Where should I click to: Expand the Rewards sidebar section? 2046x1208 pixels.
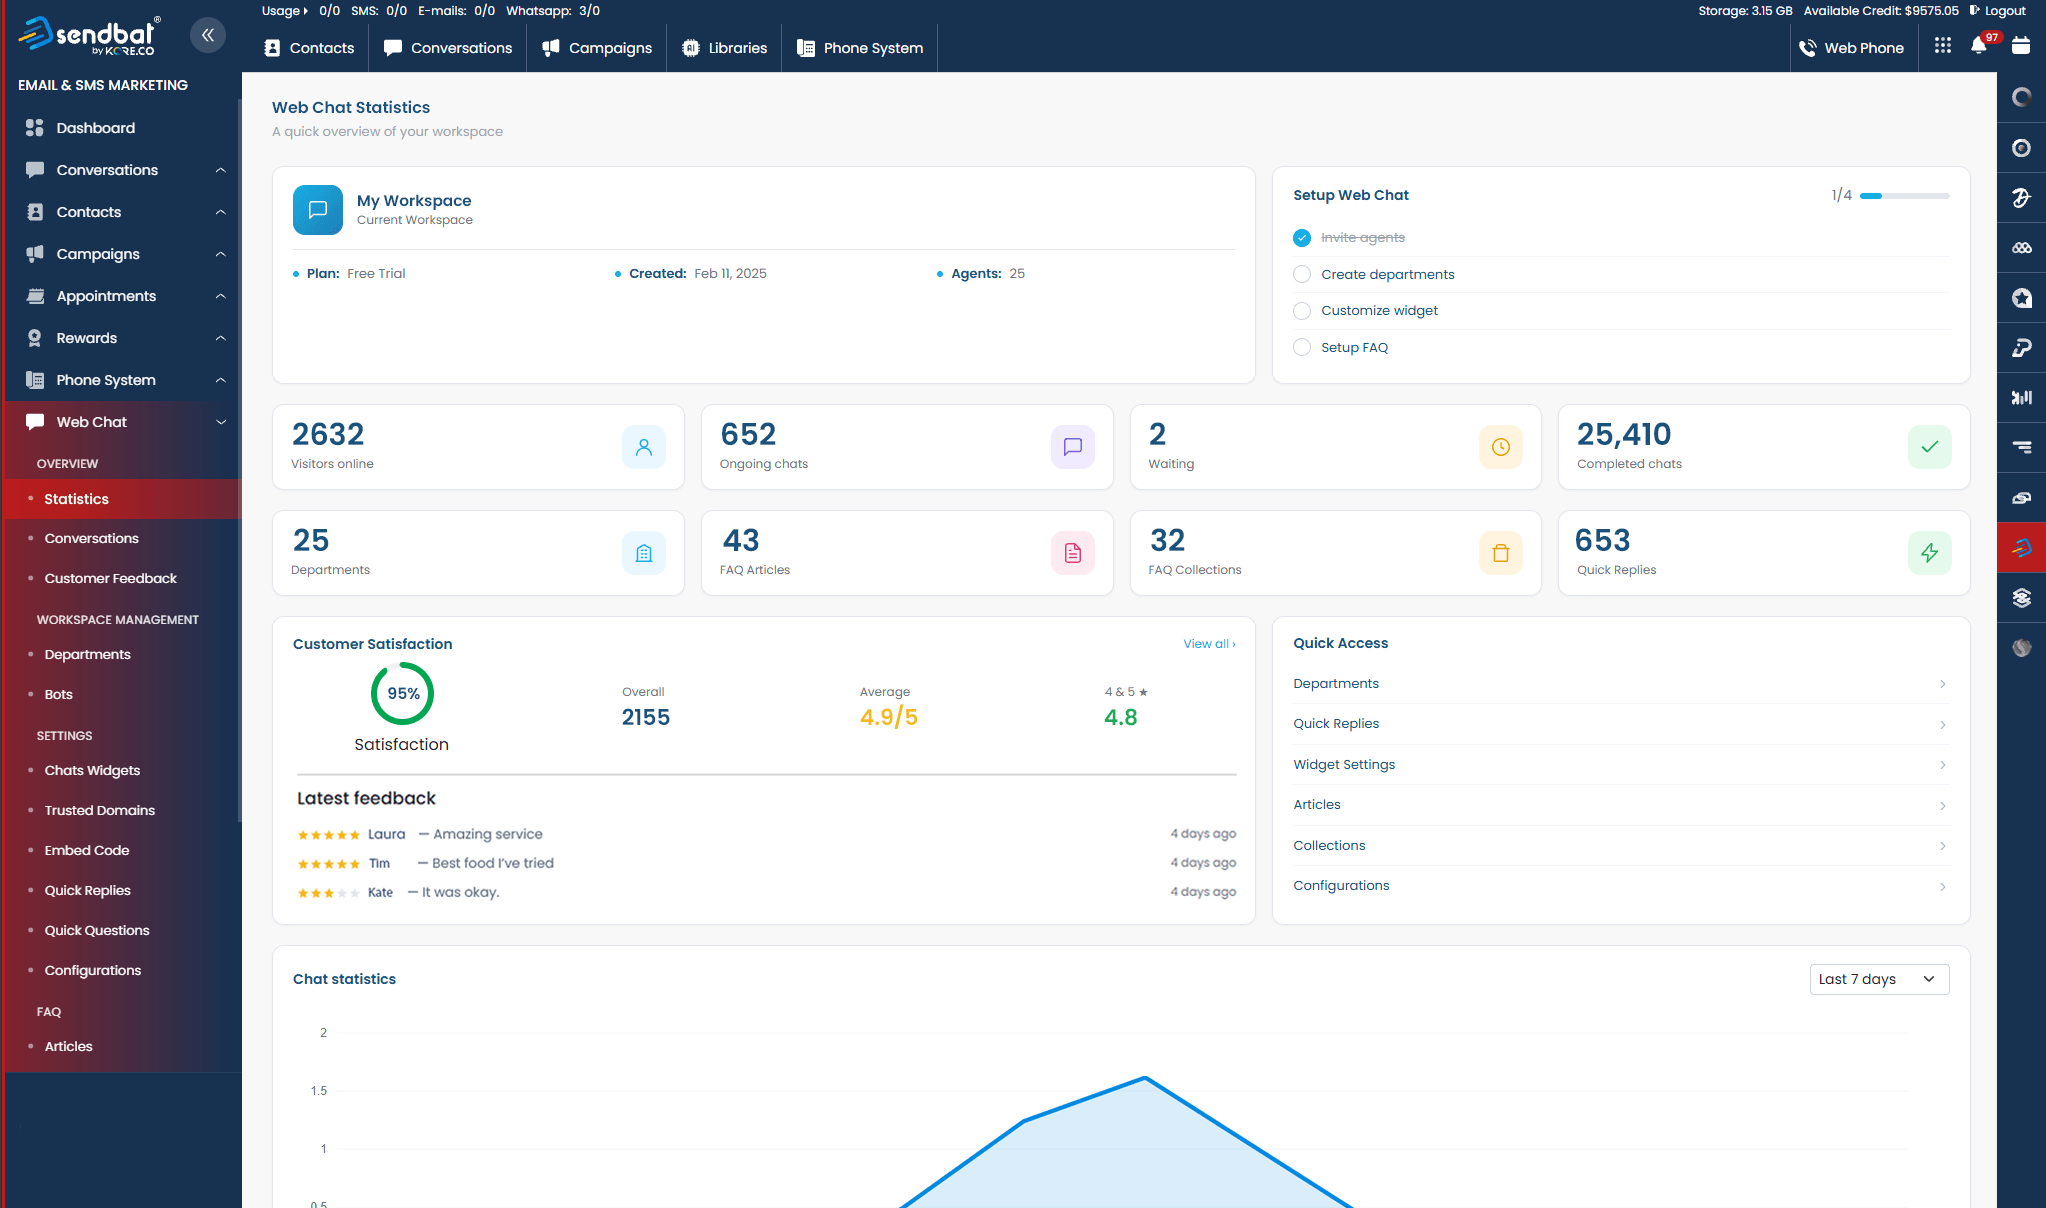coord(220,338)
